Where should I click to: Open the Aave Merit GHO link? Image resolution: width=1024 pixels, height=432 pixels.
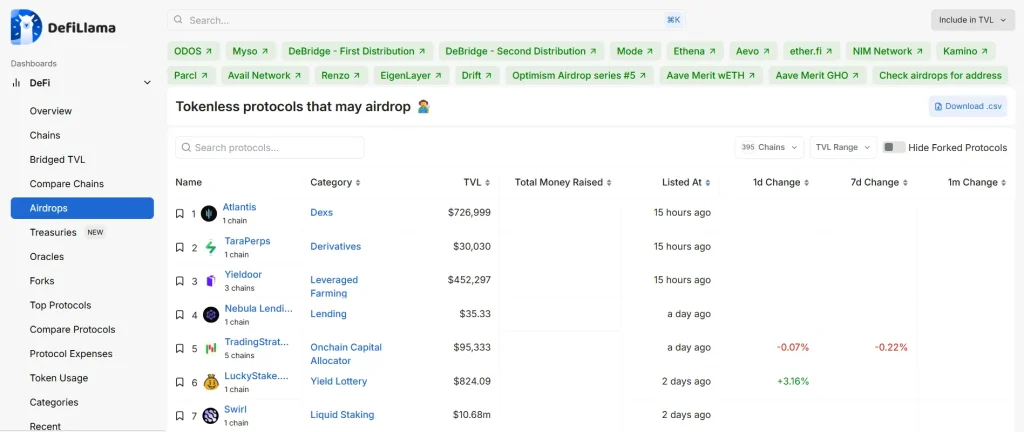pyautogui.click(x=818, y=76)
